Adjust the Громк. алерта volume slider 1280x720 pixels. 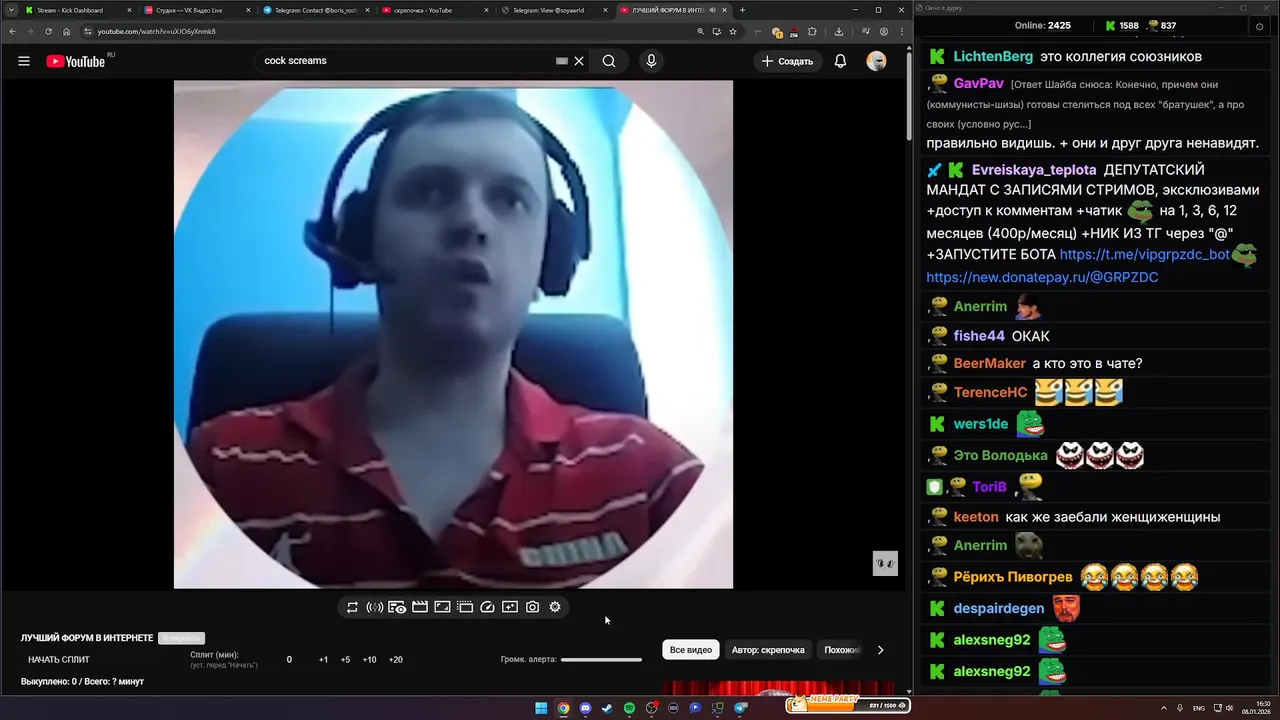click(601, 660)
